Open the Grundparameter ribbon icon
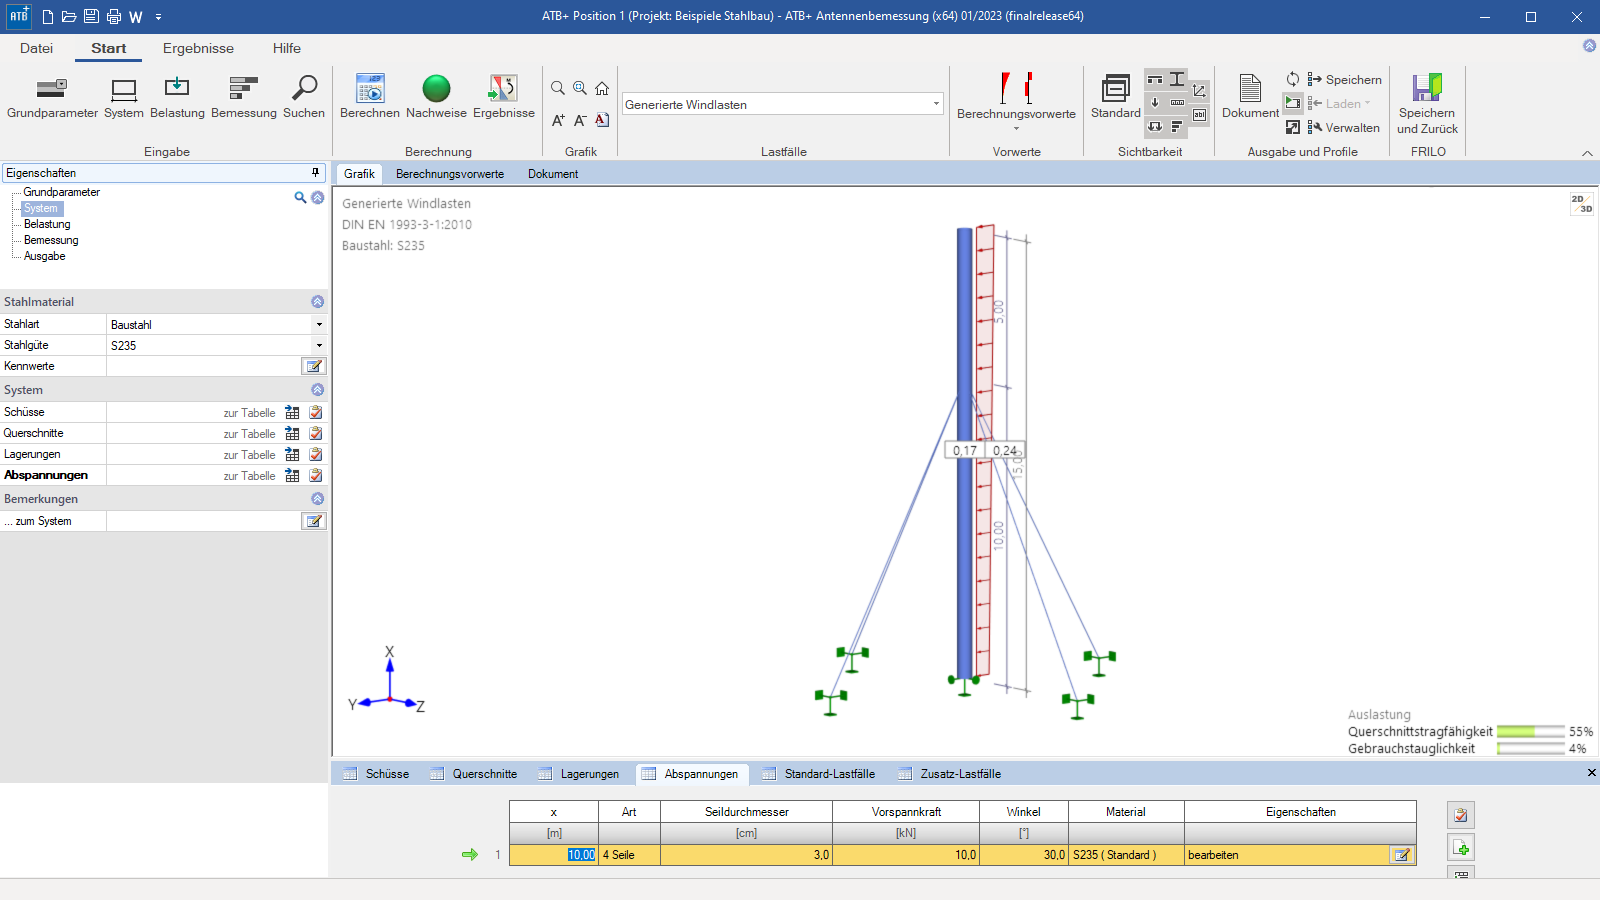 click(52, 98)
